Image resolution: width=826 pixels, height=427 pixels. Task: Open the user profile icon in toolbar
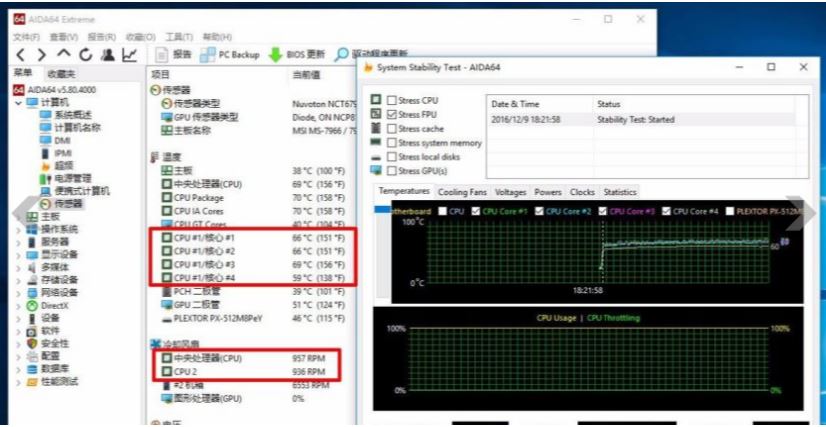coord(106,54)
